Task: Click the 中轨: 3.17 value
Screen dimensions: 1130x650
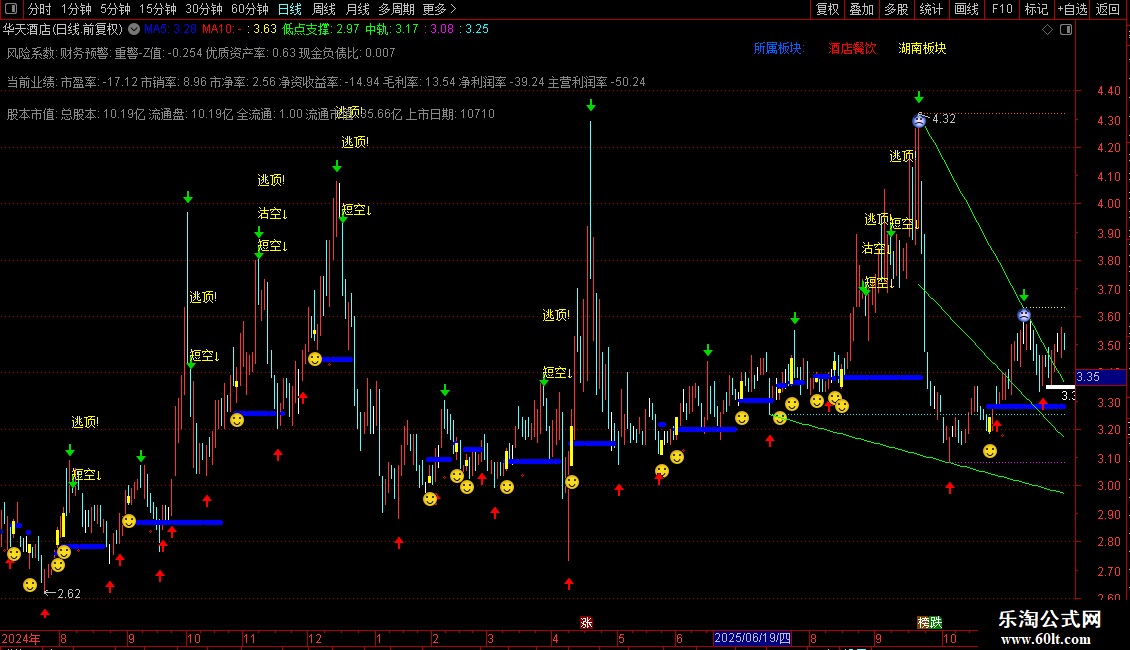Action: [x=391, y=29]
